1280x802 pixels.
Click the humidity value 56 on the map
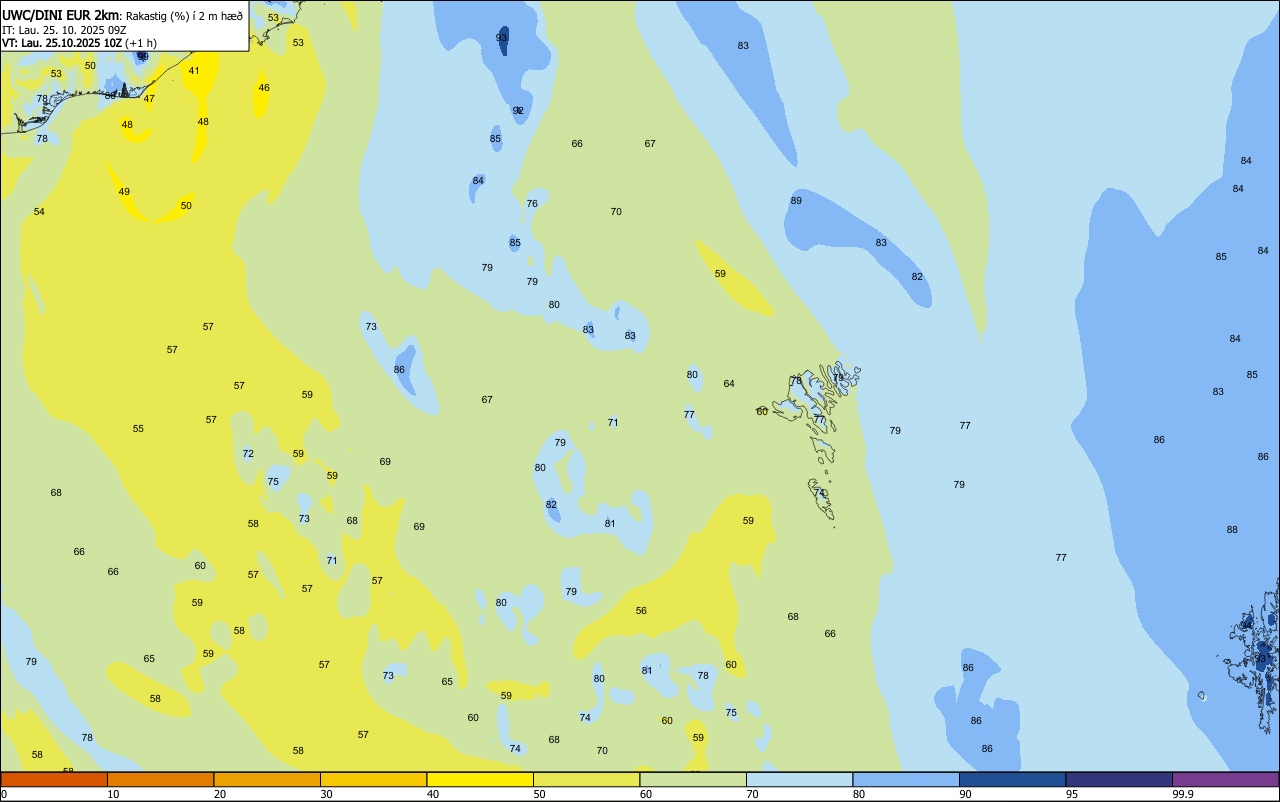[641, 611]
